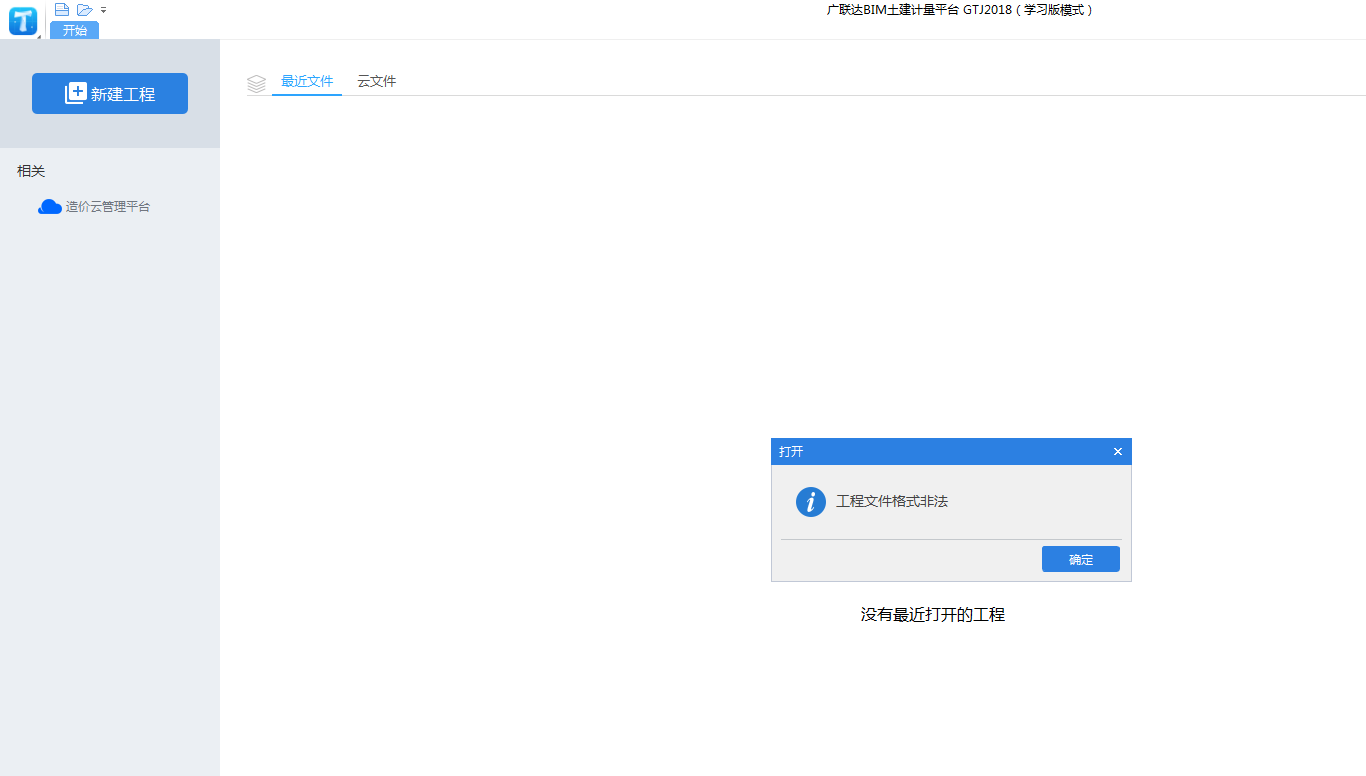1366x776 pixels.
Task: Click the 新建工程 button
Action: click(110, 93)
